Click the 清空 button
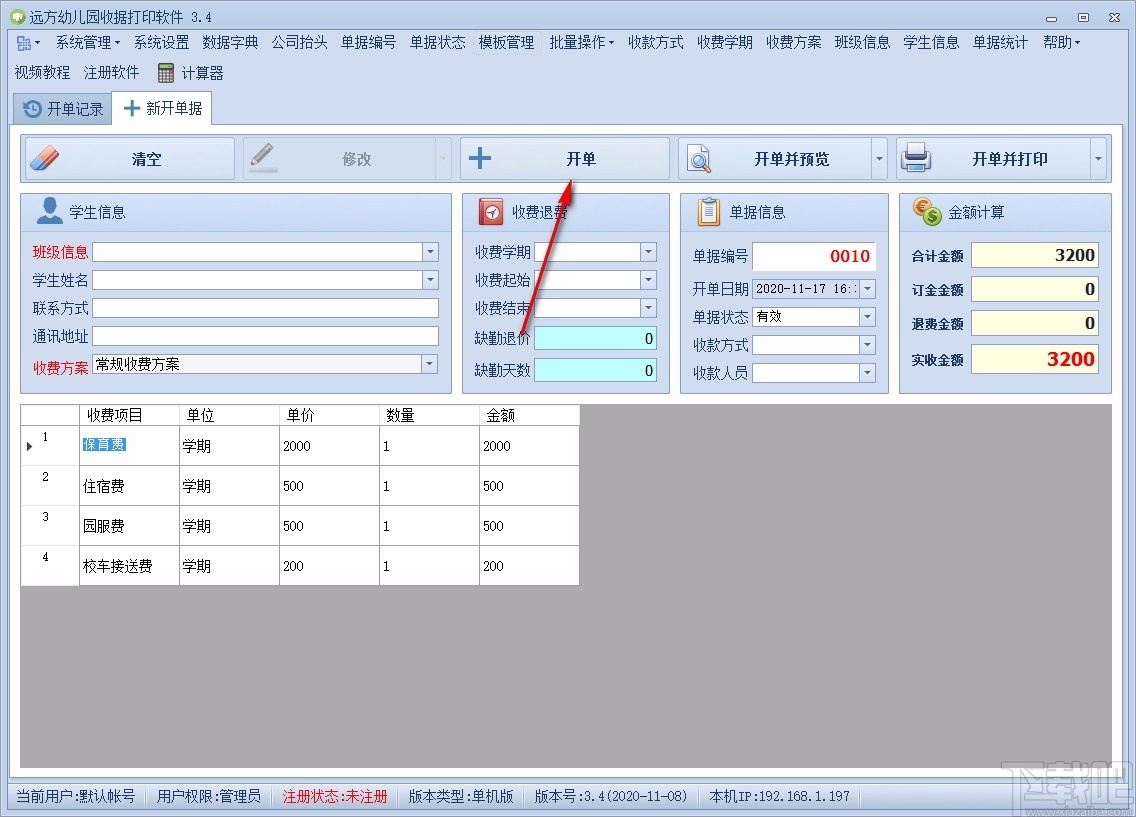This screenshot has width=1136, height=817. pyautogui.click(x=130, y=159)
